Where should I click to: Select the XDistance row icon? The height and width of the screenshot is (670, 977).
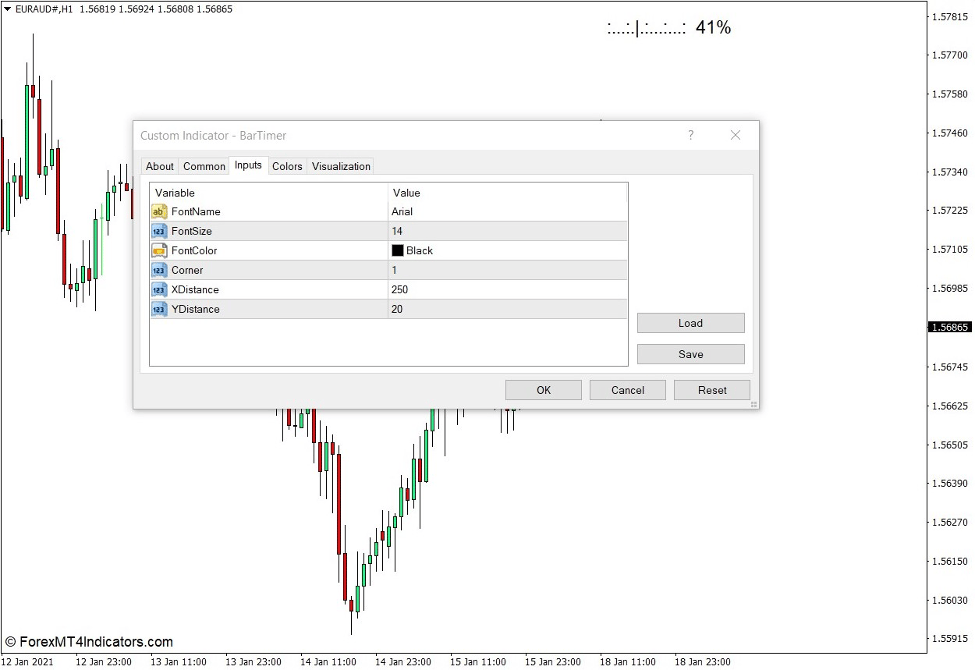(x=159, y=289)
